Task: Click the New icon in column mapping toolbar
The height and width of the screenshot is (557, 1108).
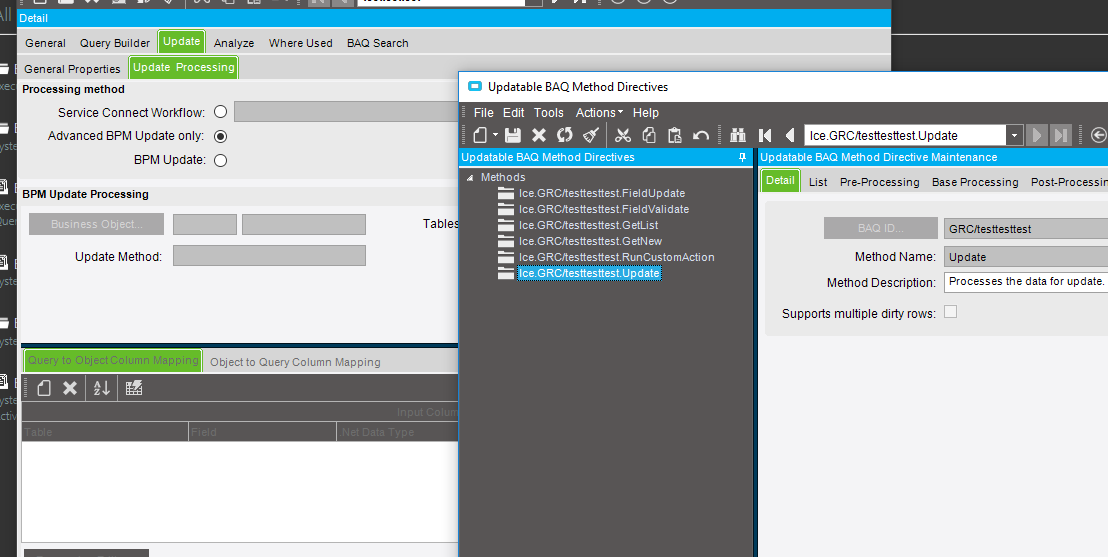Action: (44, 387)
